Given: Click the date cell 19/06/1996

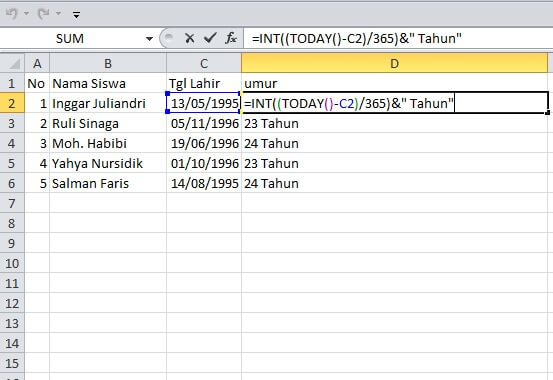Looking at the screenshot, I should pos(204,143).
